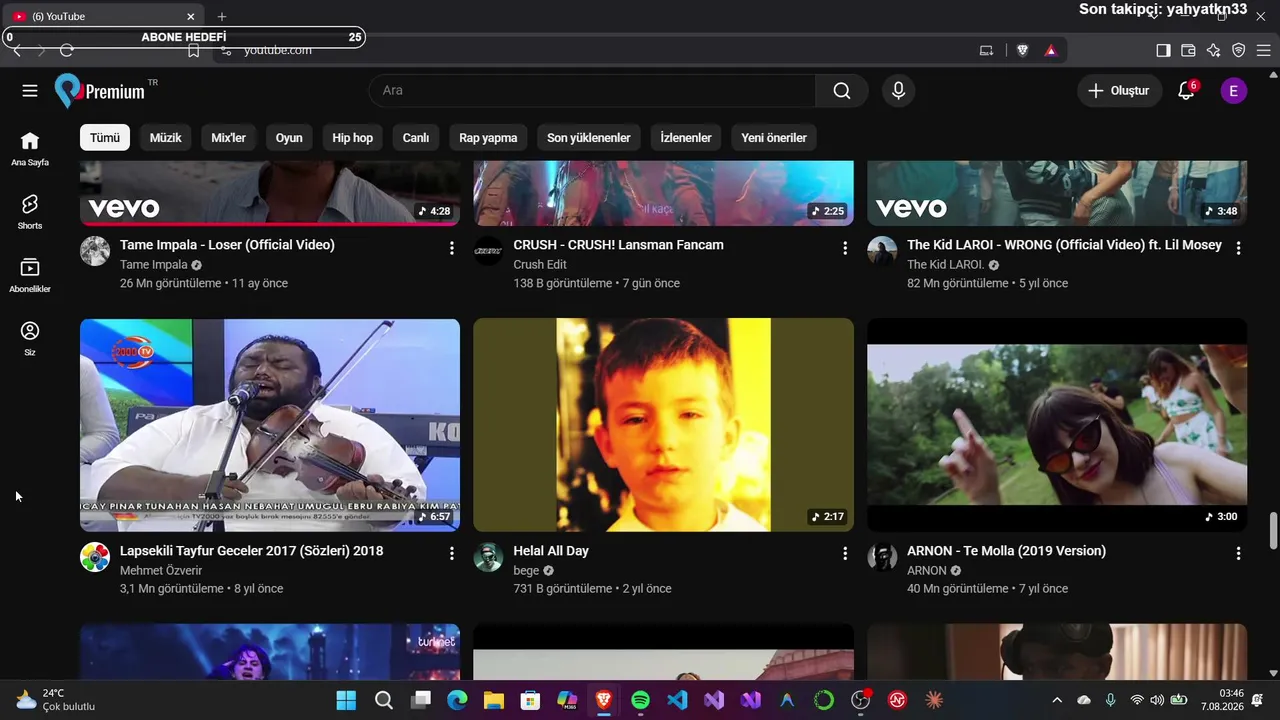Select the Hip hop filter chip

(353, 138)
